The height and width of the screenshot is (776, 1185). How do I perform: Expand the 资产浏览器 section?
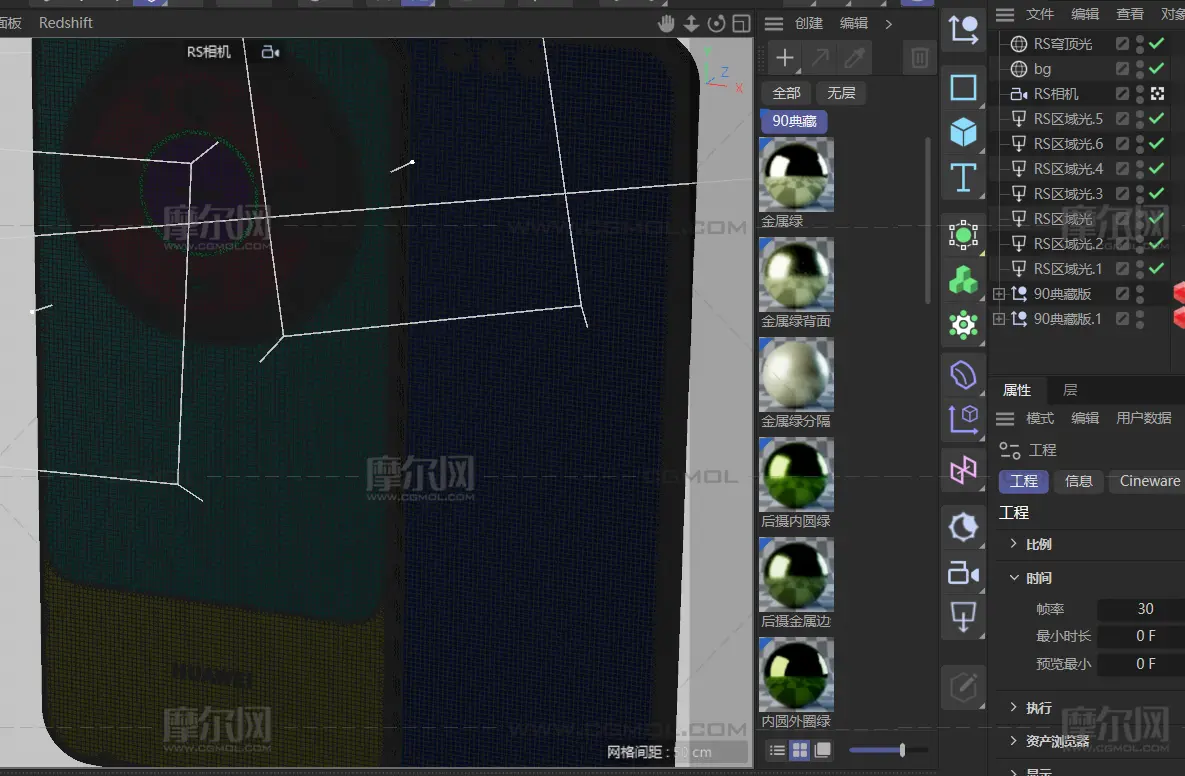point(1014,740)
